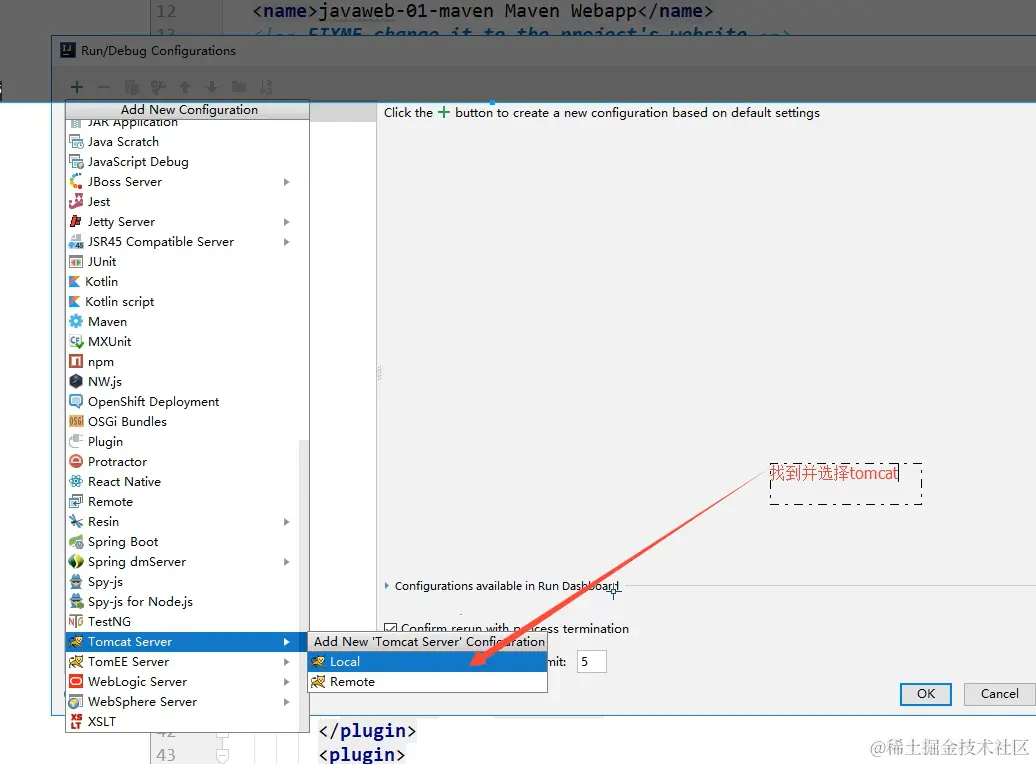The width and height of the screenshot is (1036, 764).
Task: Click the OSGi Bundles icon
Action: (76, 422)
